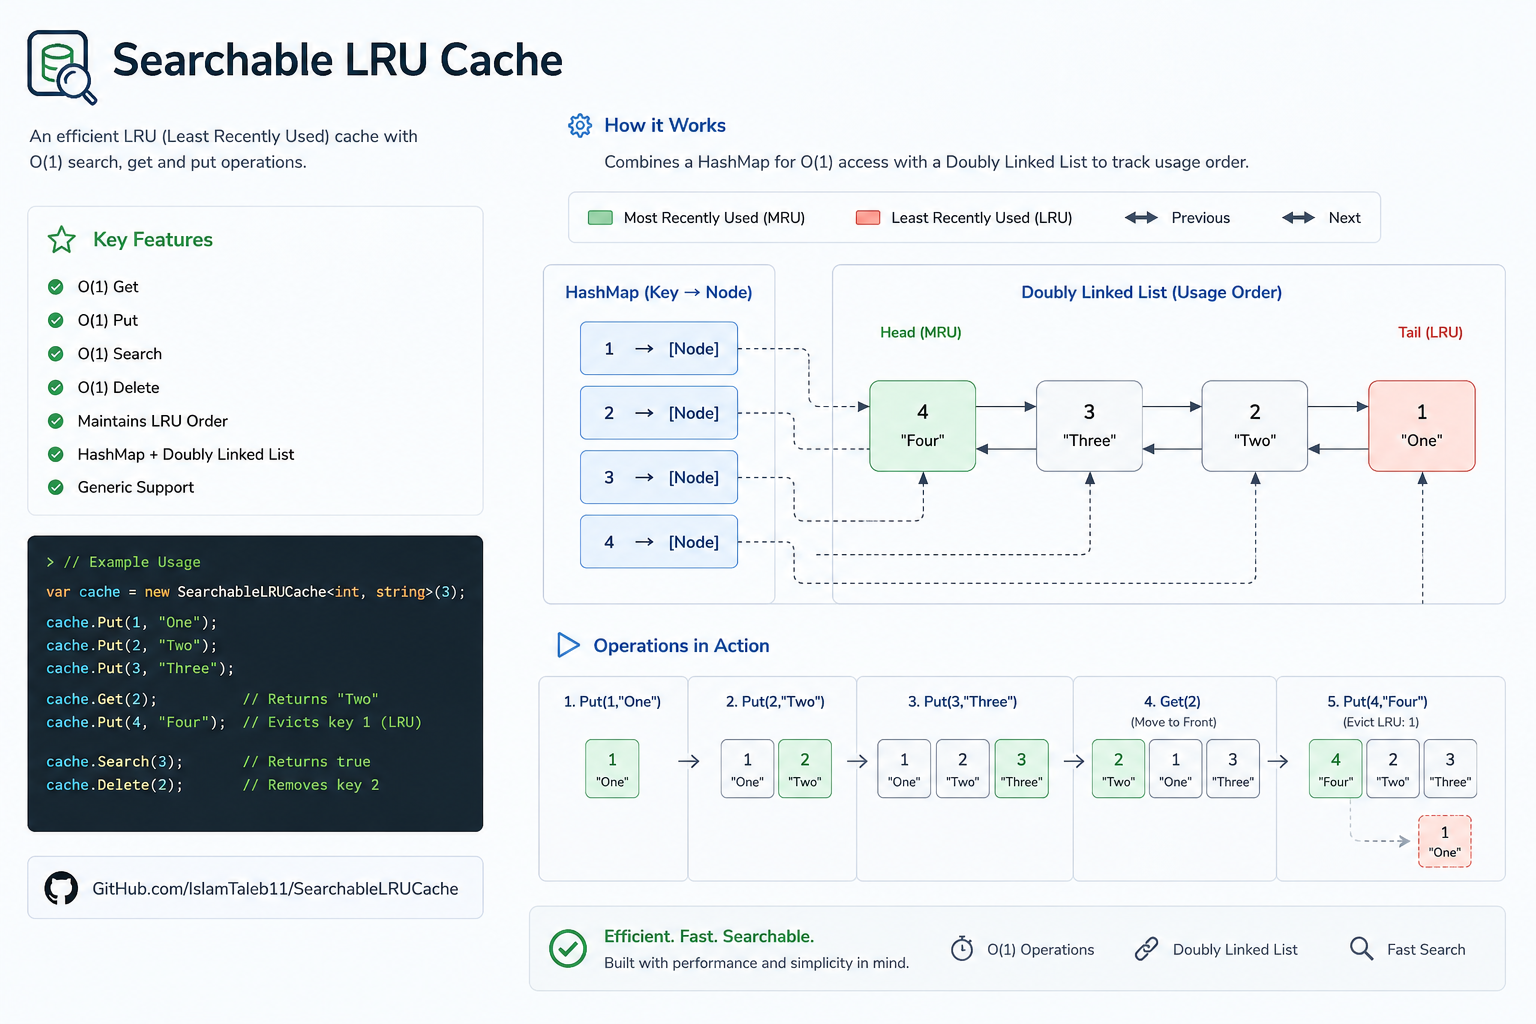The width and height of the screenshot is (1536, 1024).
Task: Click the Tail (LRU) label
Action: pyautogui.click(x=1430, y=332)
